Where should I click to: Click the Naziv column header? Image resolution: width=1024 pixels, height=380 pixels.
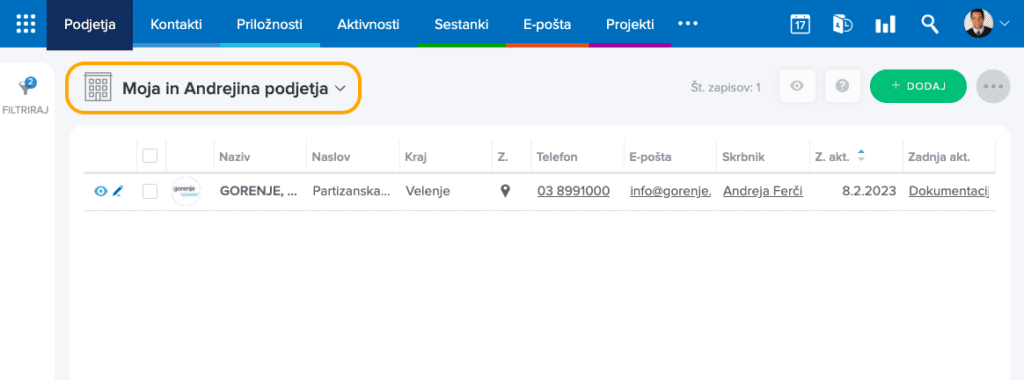click(234, 157)
